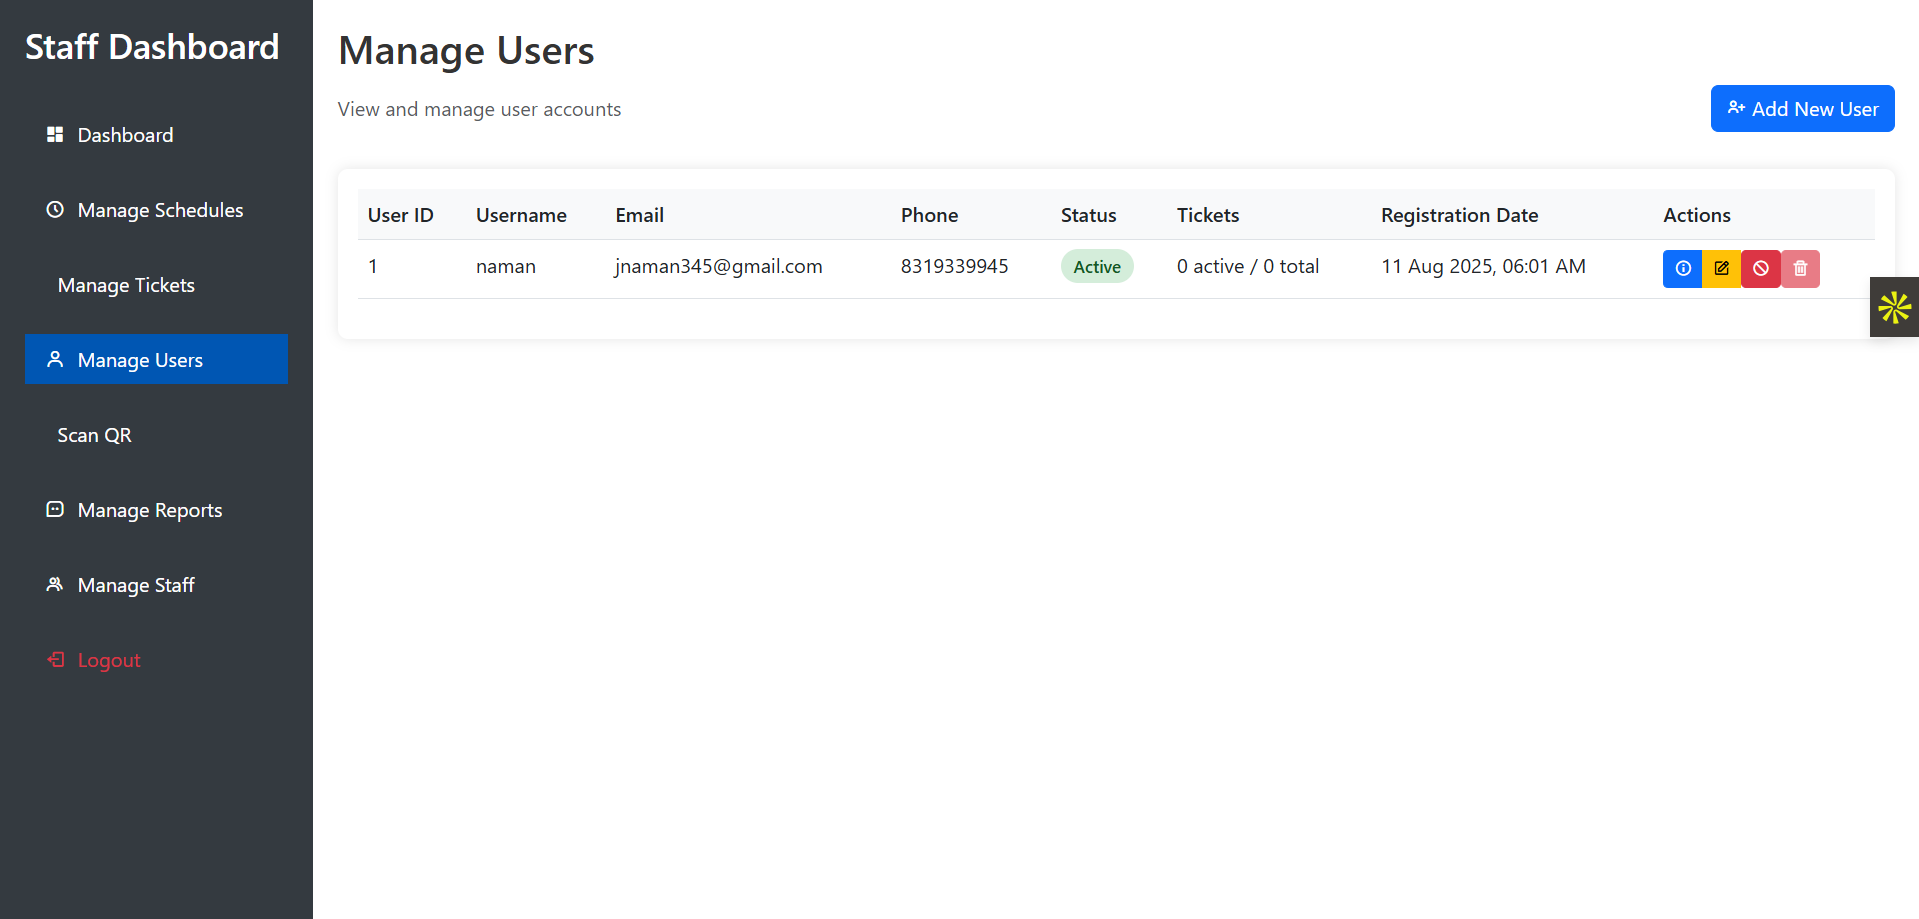
Task: Click the report icon beside Manage Reports
Action: (55, 509)
